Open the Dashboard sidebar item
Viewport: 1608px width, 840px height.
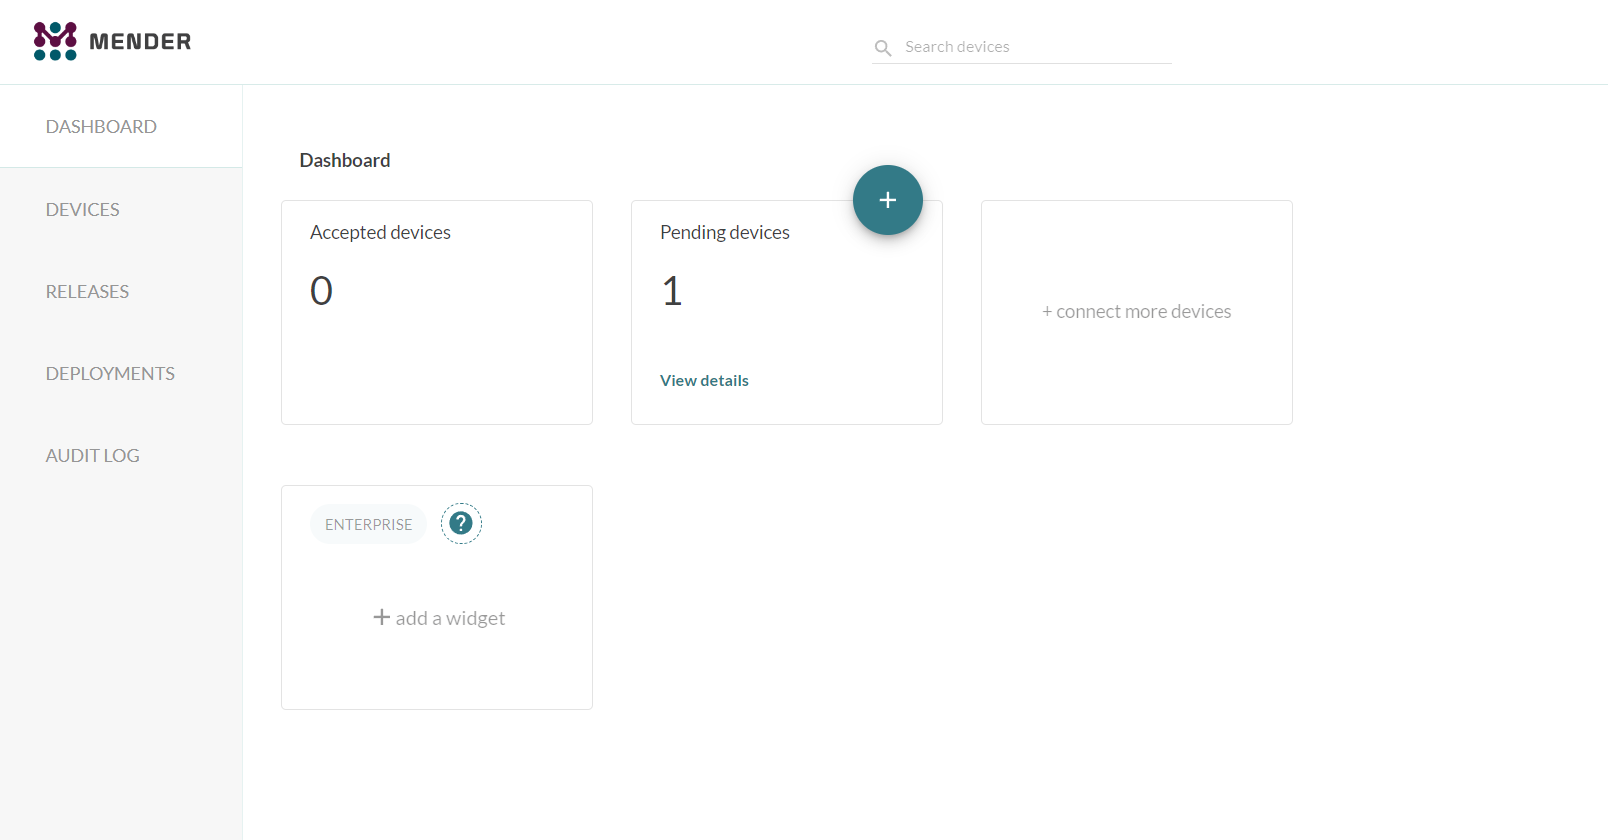(x=101, y=127)
